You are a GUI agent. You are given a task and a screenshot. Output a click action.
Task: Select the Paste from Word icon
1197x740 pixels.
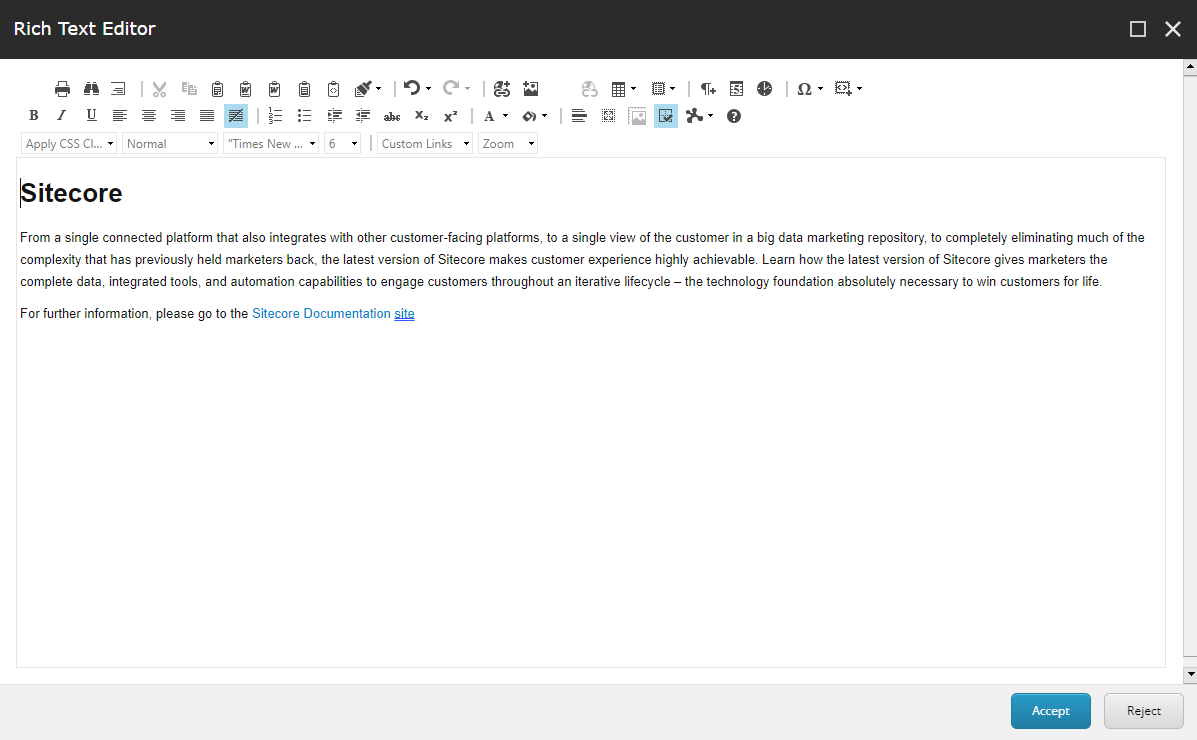pos(246,88)
